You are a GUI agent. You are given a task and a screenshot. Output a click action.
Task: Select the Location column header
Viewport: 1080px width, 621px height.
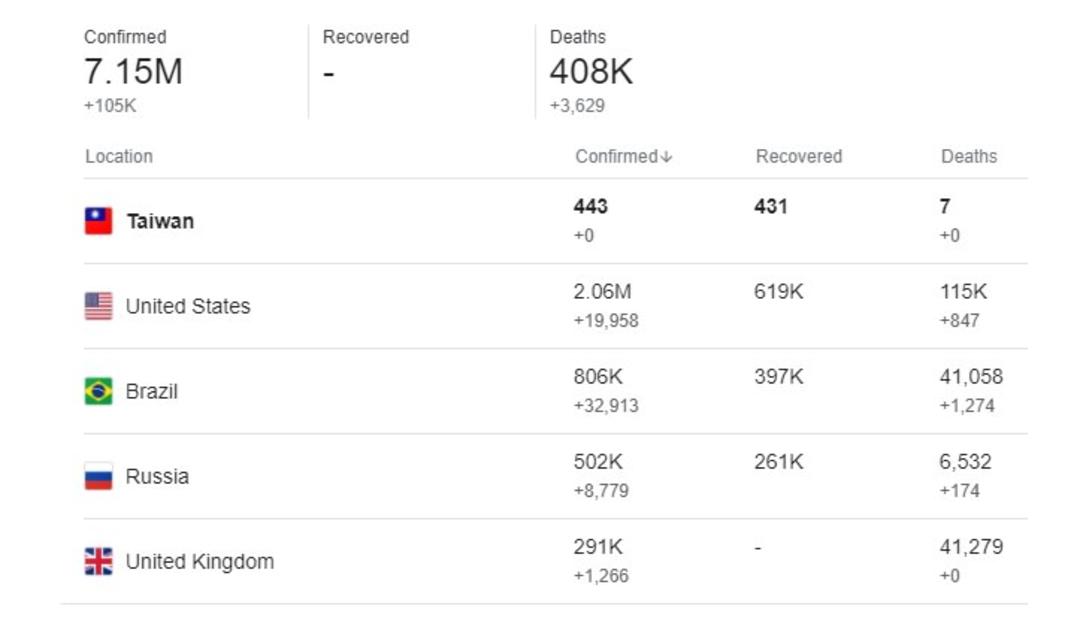(x=119, y=156)
